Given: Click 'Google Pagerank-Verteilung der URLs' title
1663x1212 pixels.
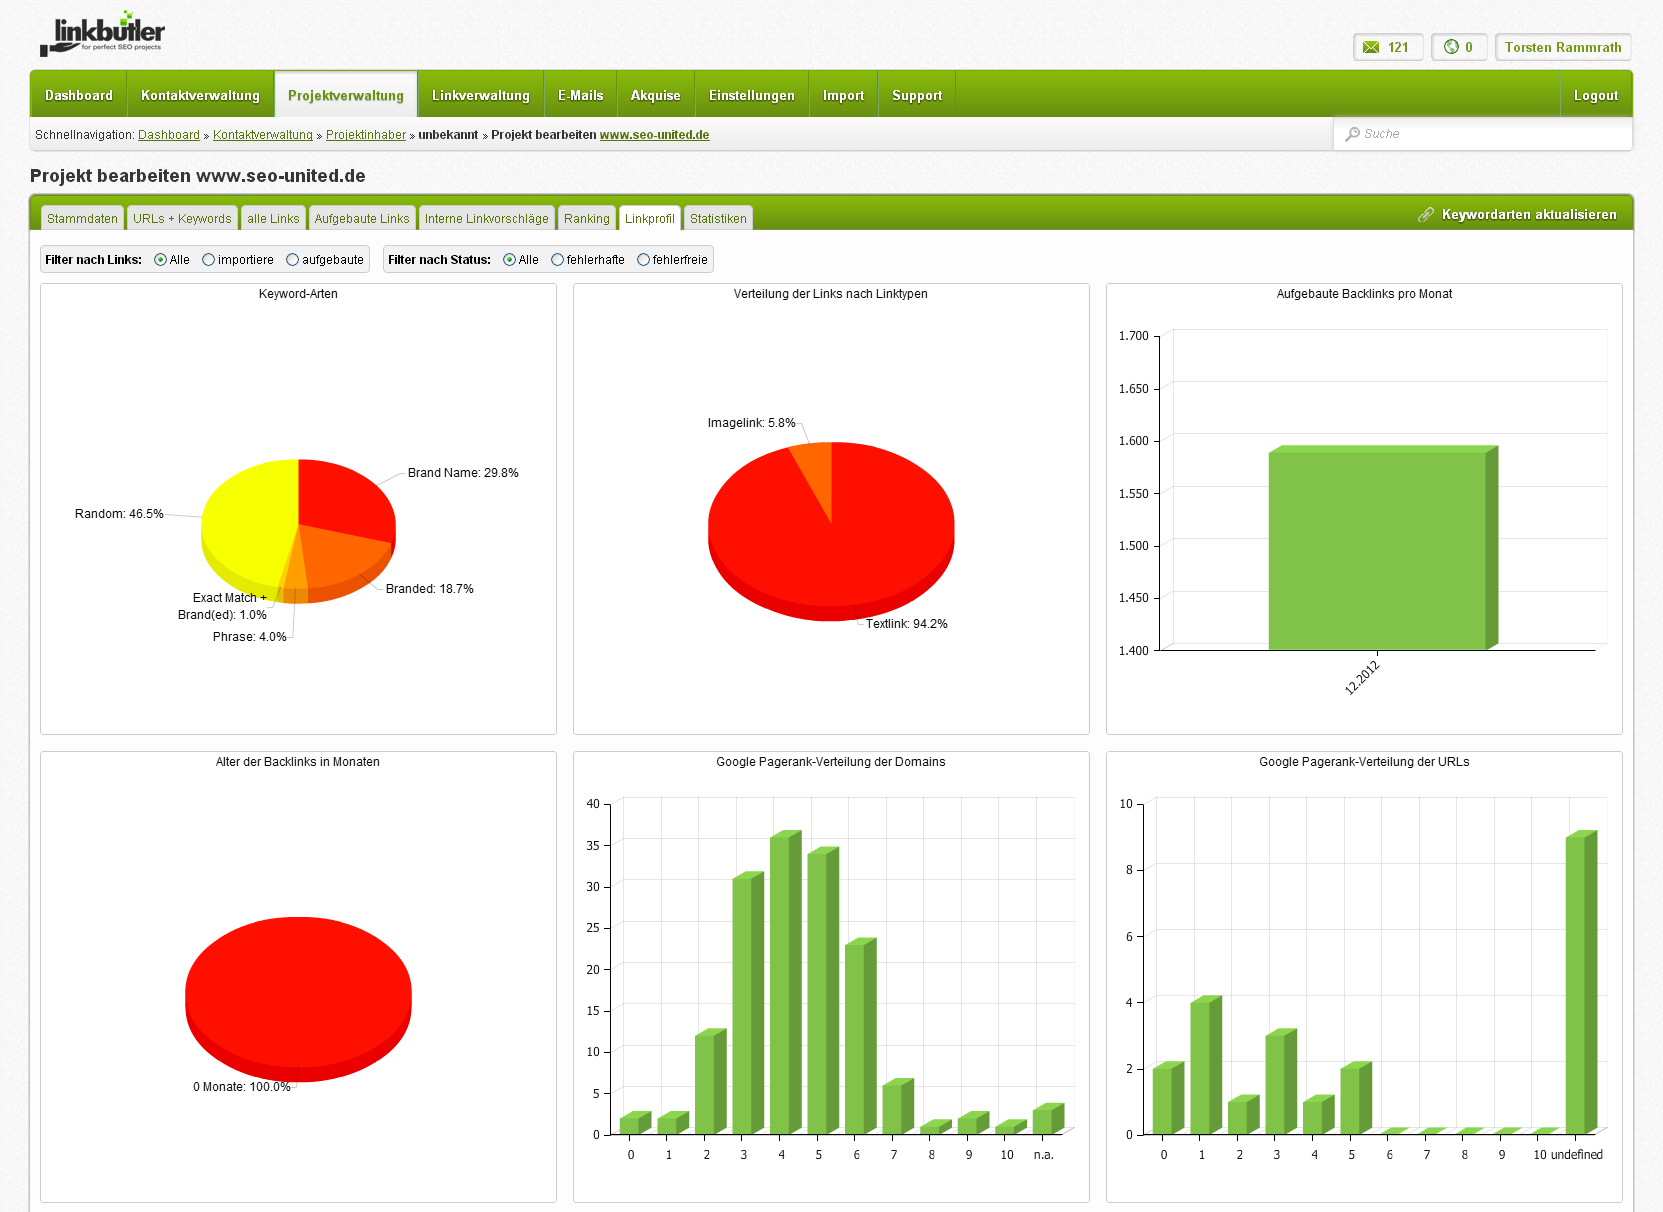Looking at the screenshot, I should (x=1364, y=762).
